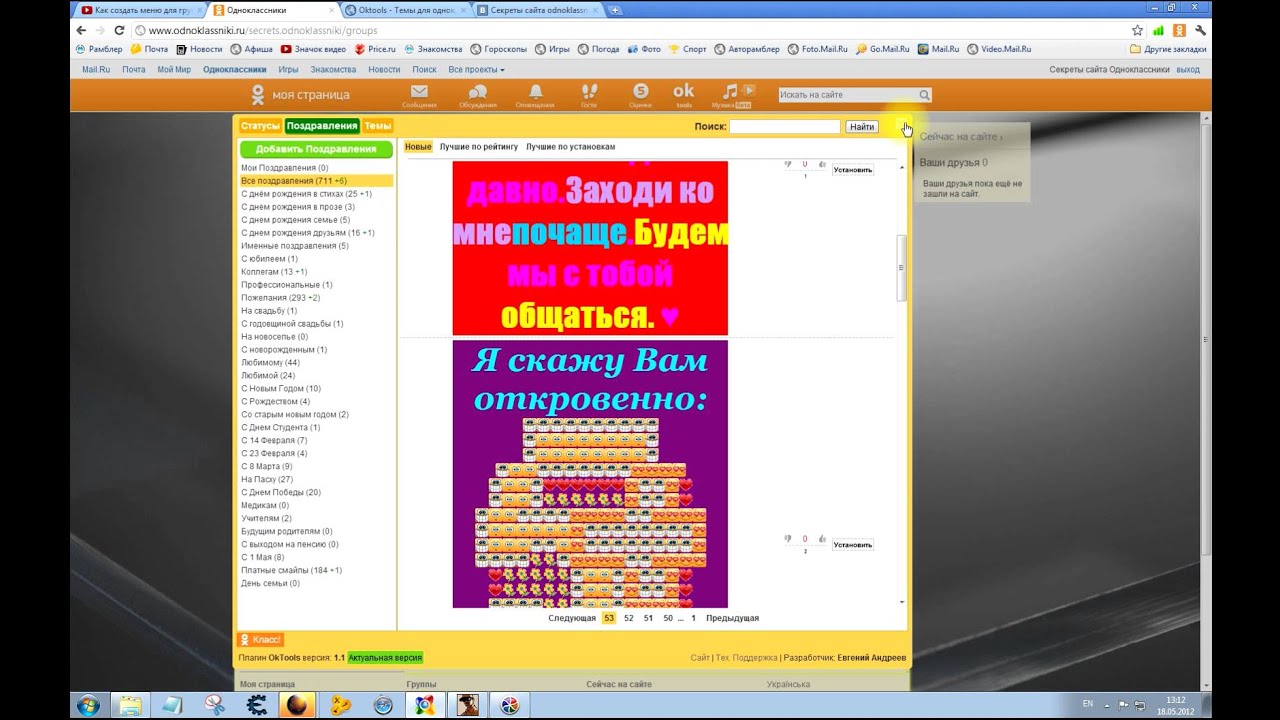Viewport: 1280px width, 720px height.
Task: Click thumbs-down icon on first greeting
Action: (x=788, y=164)
